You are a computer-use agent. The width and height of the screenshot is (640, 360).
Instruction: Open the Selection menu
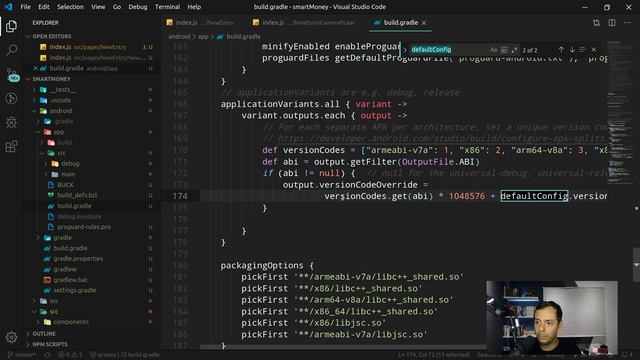tap(70, 7)
